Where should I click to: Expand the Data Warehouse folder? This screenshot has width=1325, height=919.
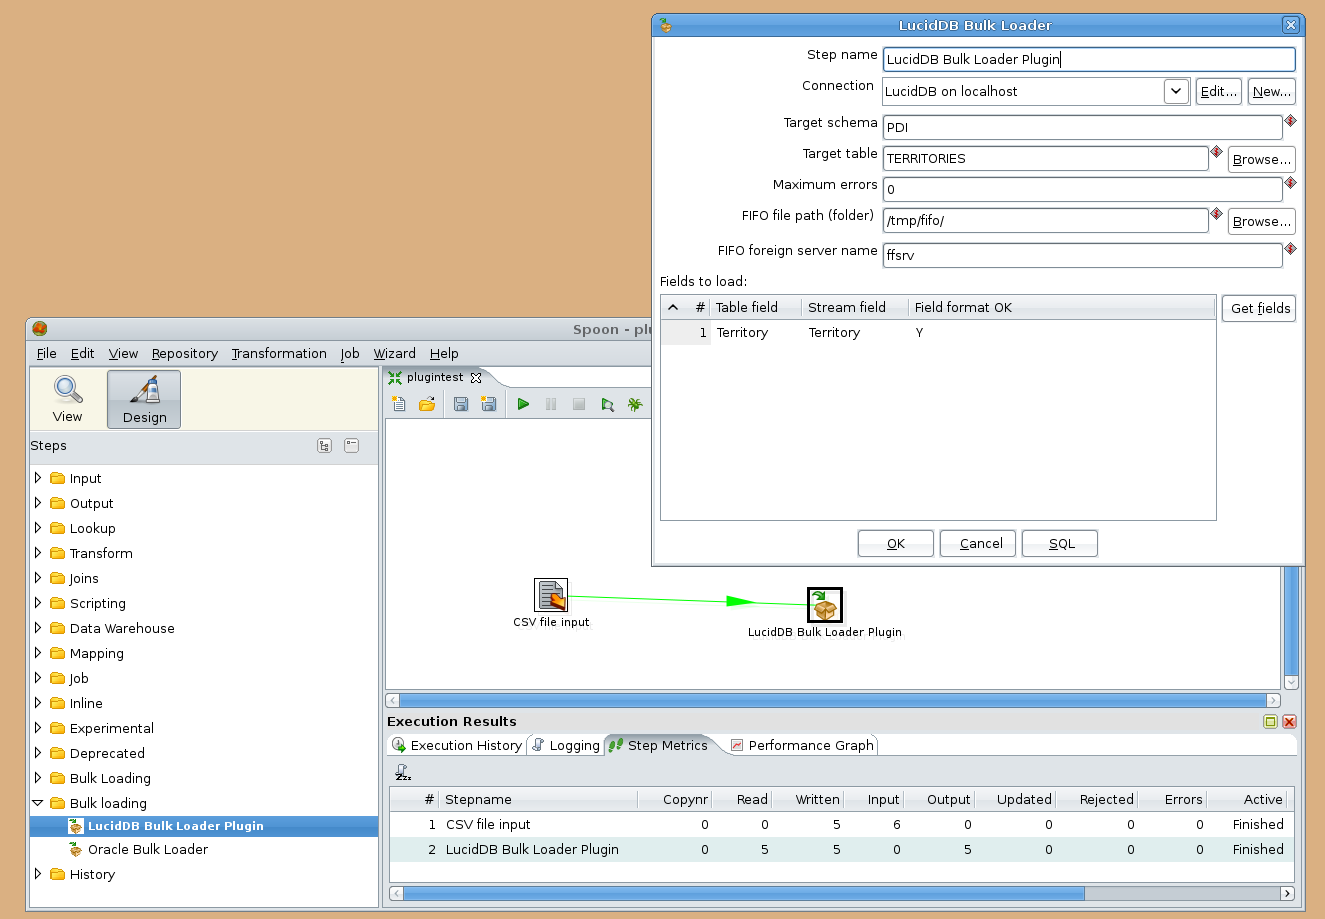click(38, 628)
